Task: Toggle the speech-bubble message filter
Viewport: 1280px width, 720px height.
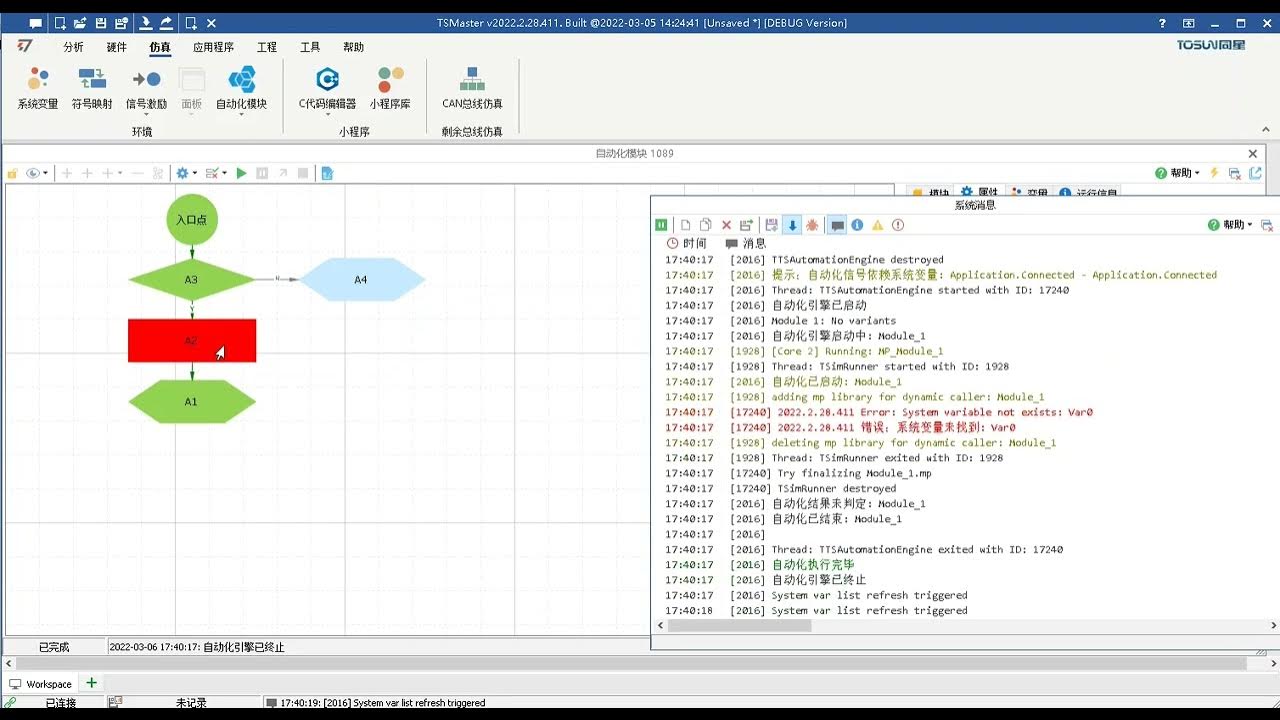Action: point(838,225)
